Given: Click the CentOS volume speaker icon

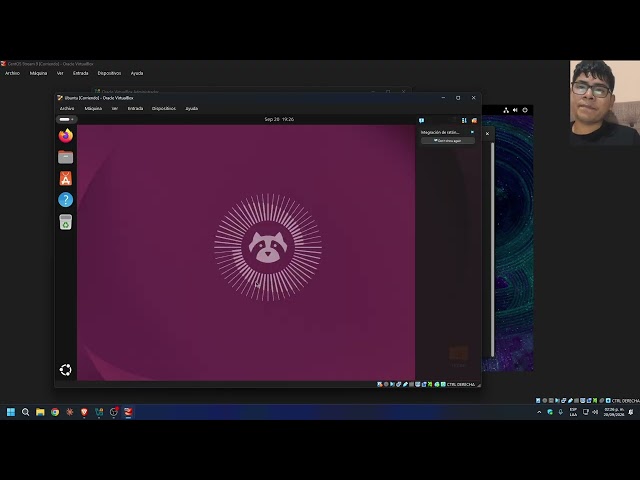Looking at the screenshot, I should coord(515,110).
